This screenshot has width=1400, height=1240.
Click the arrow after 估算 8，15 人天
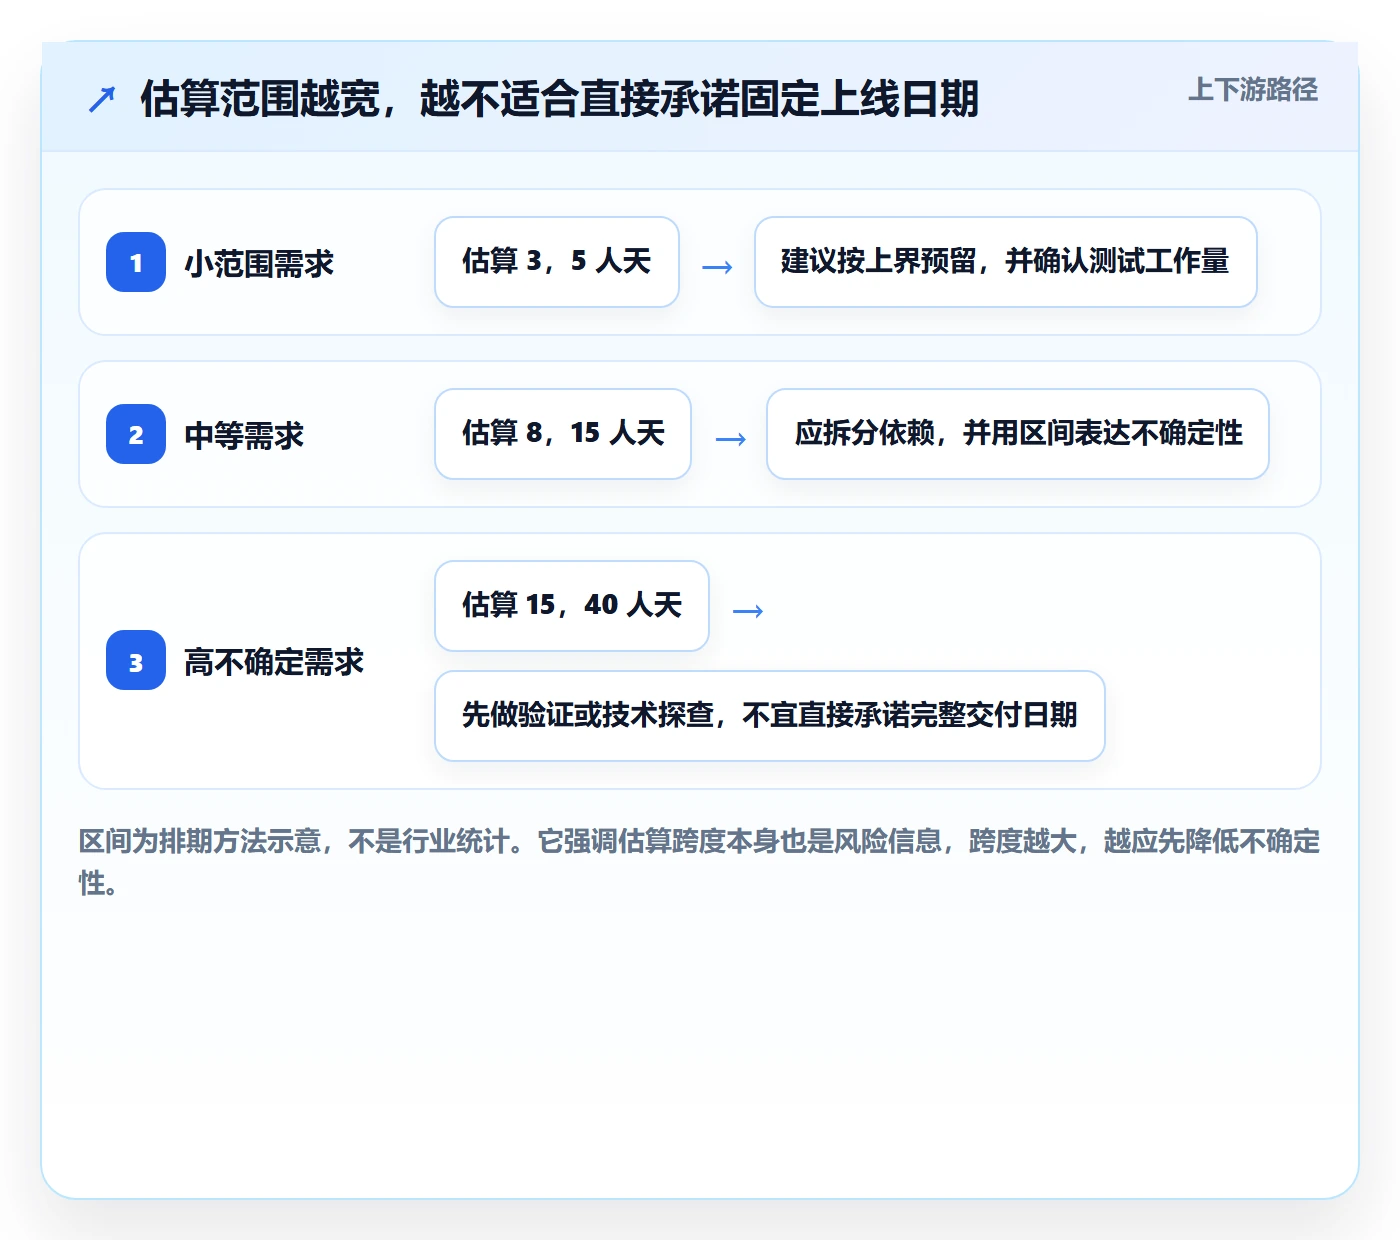pyautogui.click(x=731, y=439)
